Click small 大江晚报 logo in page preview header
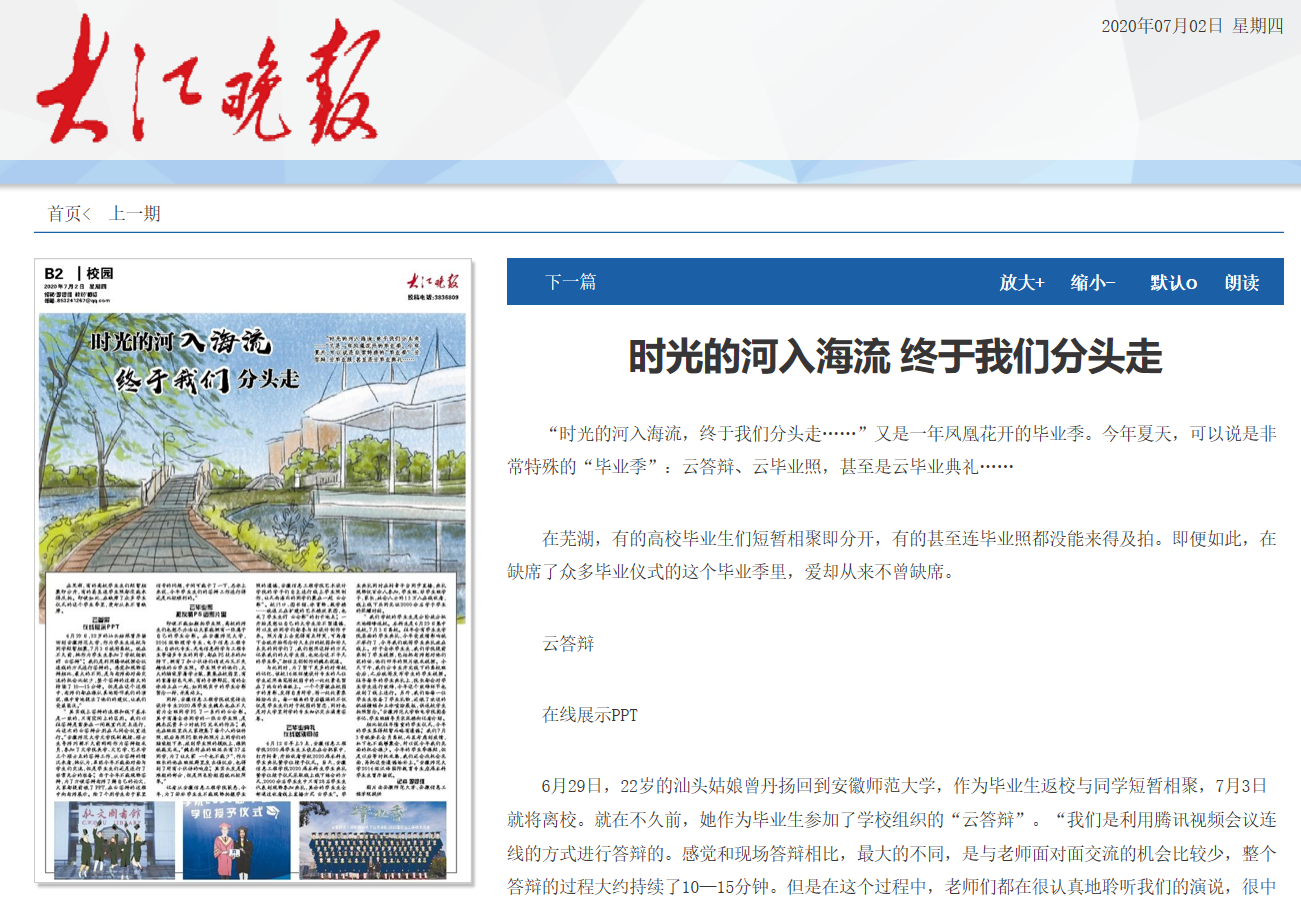 432,280
